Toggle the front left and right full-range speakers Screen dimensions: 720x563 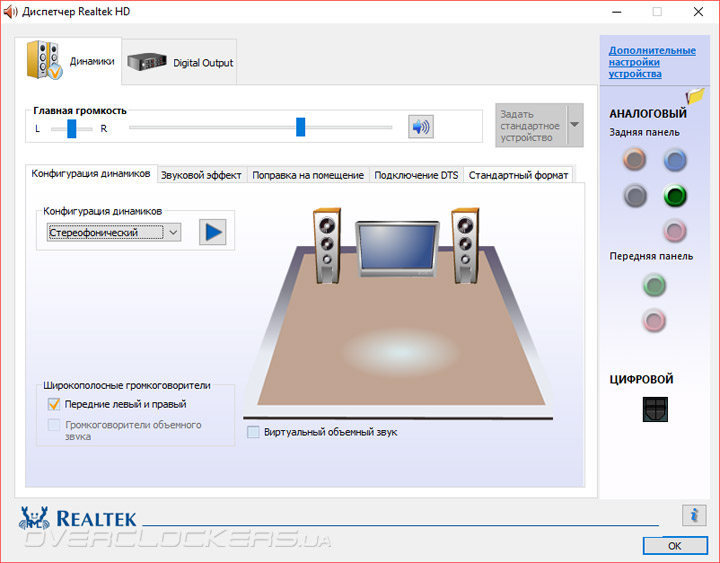pyautogui.click(x=54, y=404)
